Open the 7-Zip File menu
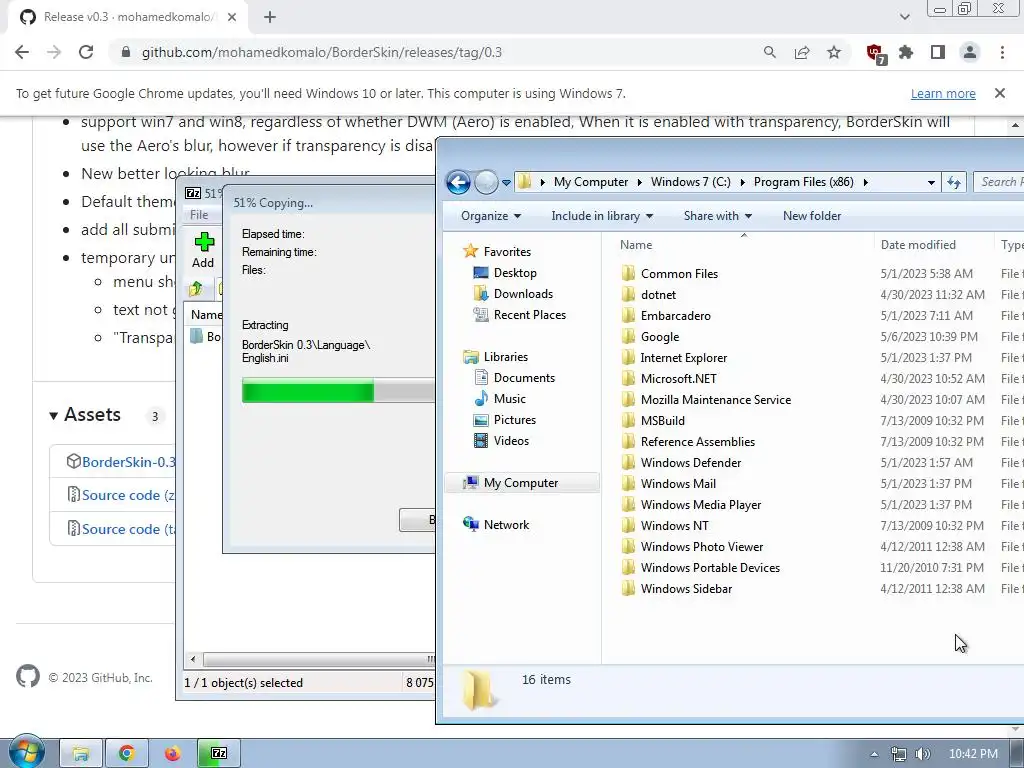1024x768 pixels. (x=199, y=215)
